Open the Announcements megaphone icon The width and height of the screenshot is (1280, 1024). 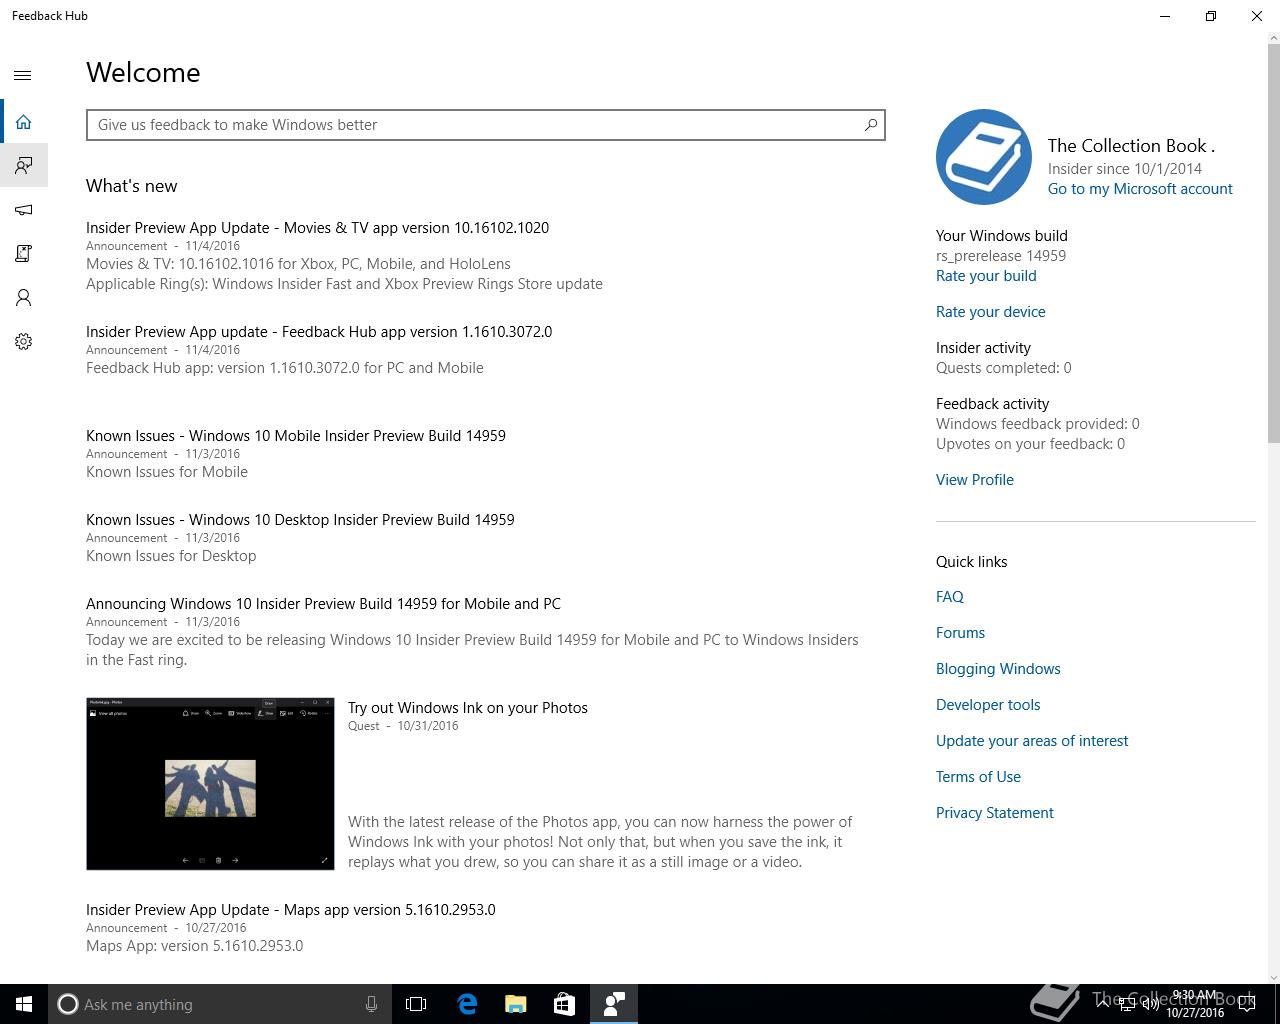click(23, 209)
